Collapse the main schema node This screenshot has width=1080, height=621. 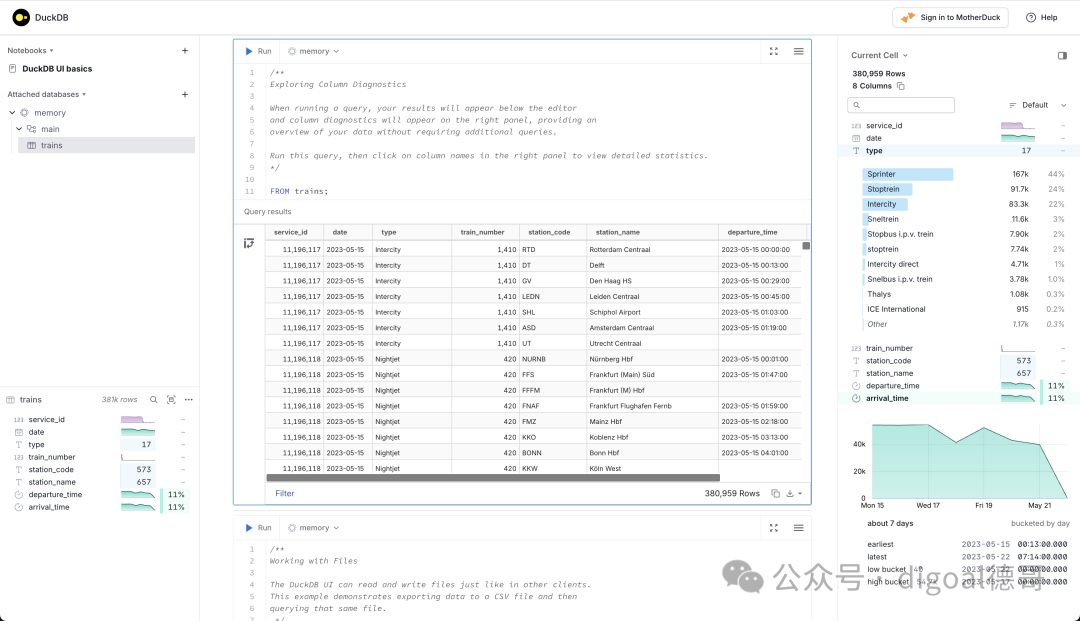point(19,129)
